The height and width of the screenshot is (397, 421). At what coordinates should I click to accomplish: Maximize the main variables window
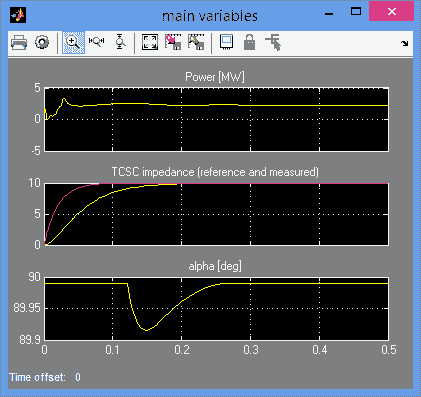pyautogui.click(x=356, y=12)
